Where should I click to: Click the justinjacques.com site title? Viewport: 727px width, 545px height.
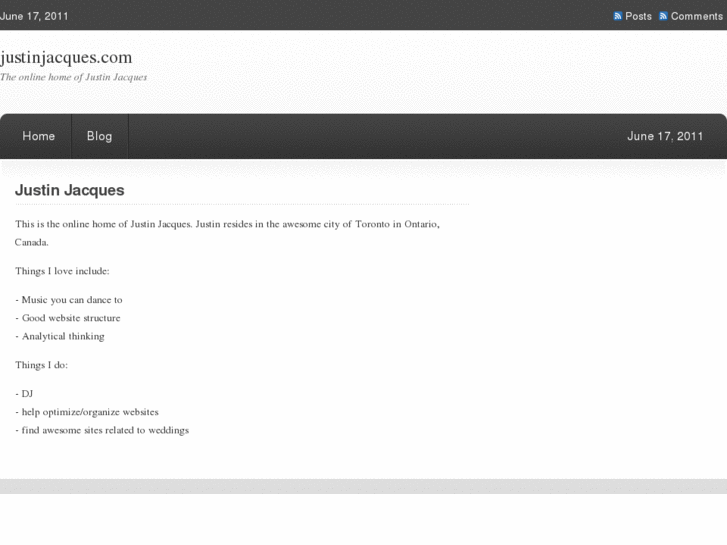point(66,57)
